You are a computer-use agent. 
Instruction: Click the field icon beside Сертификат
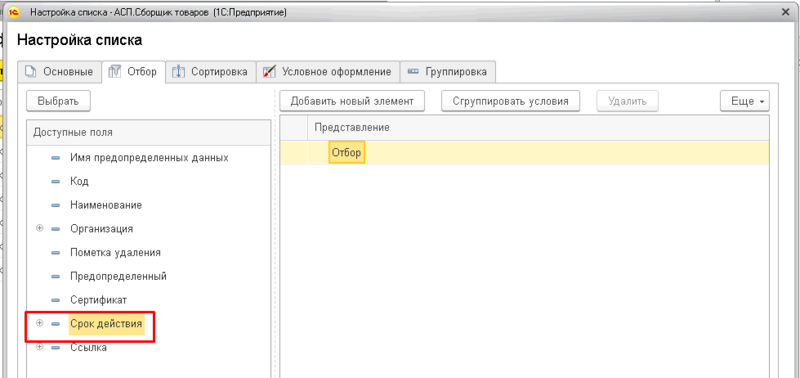point(56,300)
